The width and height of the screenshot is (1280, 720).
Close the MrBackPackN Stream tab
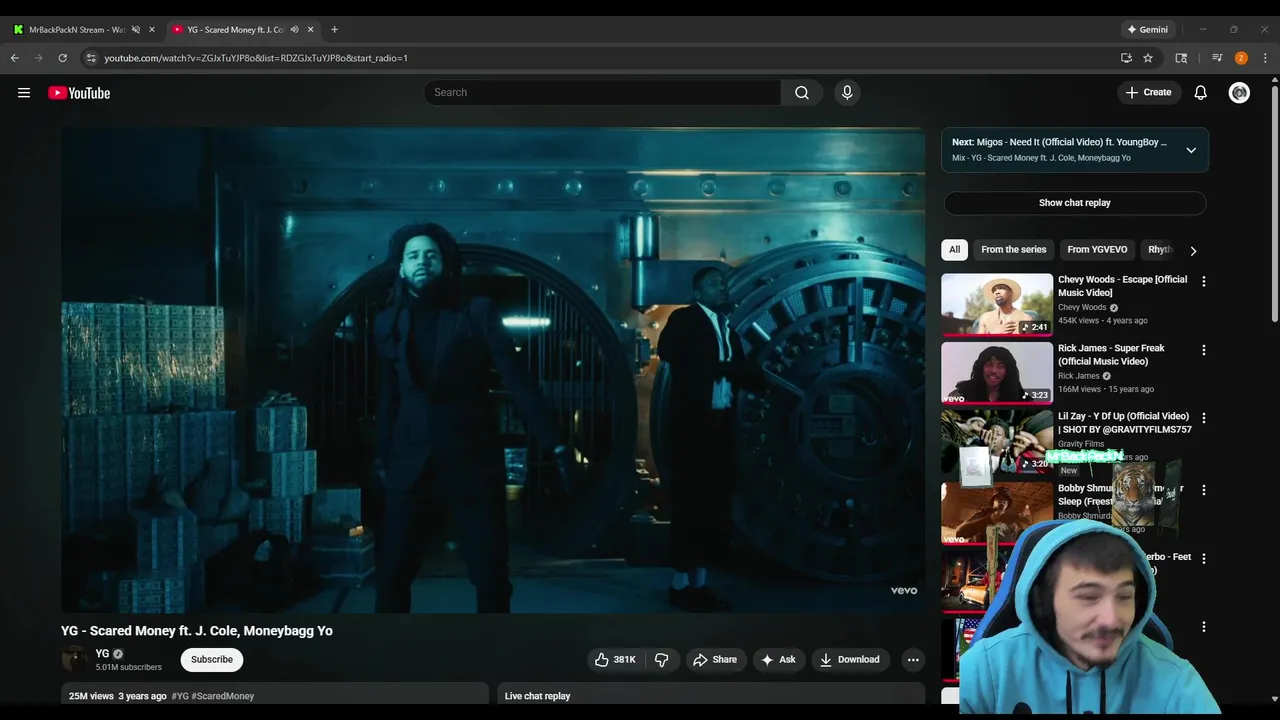pyautogui.click(x=152, y=29)
